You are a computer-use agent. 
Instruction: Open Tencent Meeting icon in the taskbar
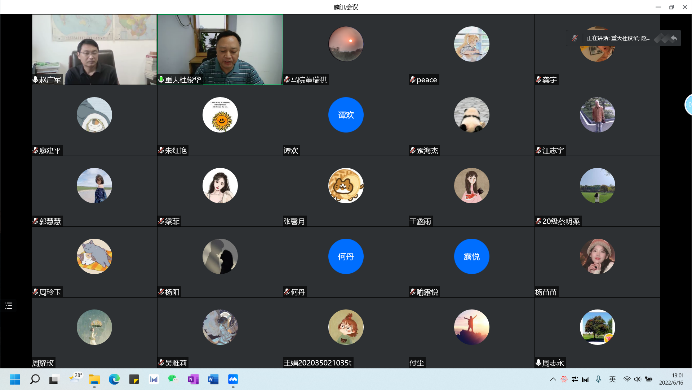(x=233, y=379)
